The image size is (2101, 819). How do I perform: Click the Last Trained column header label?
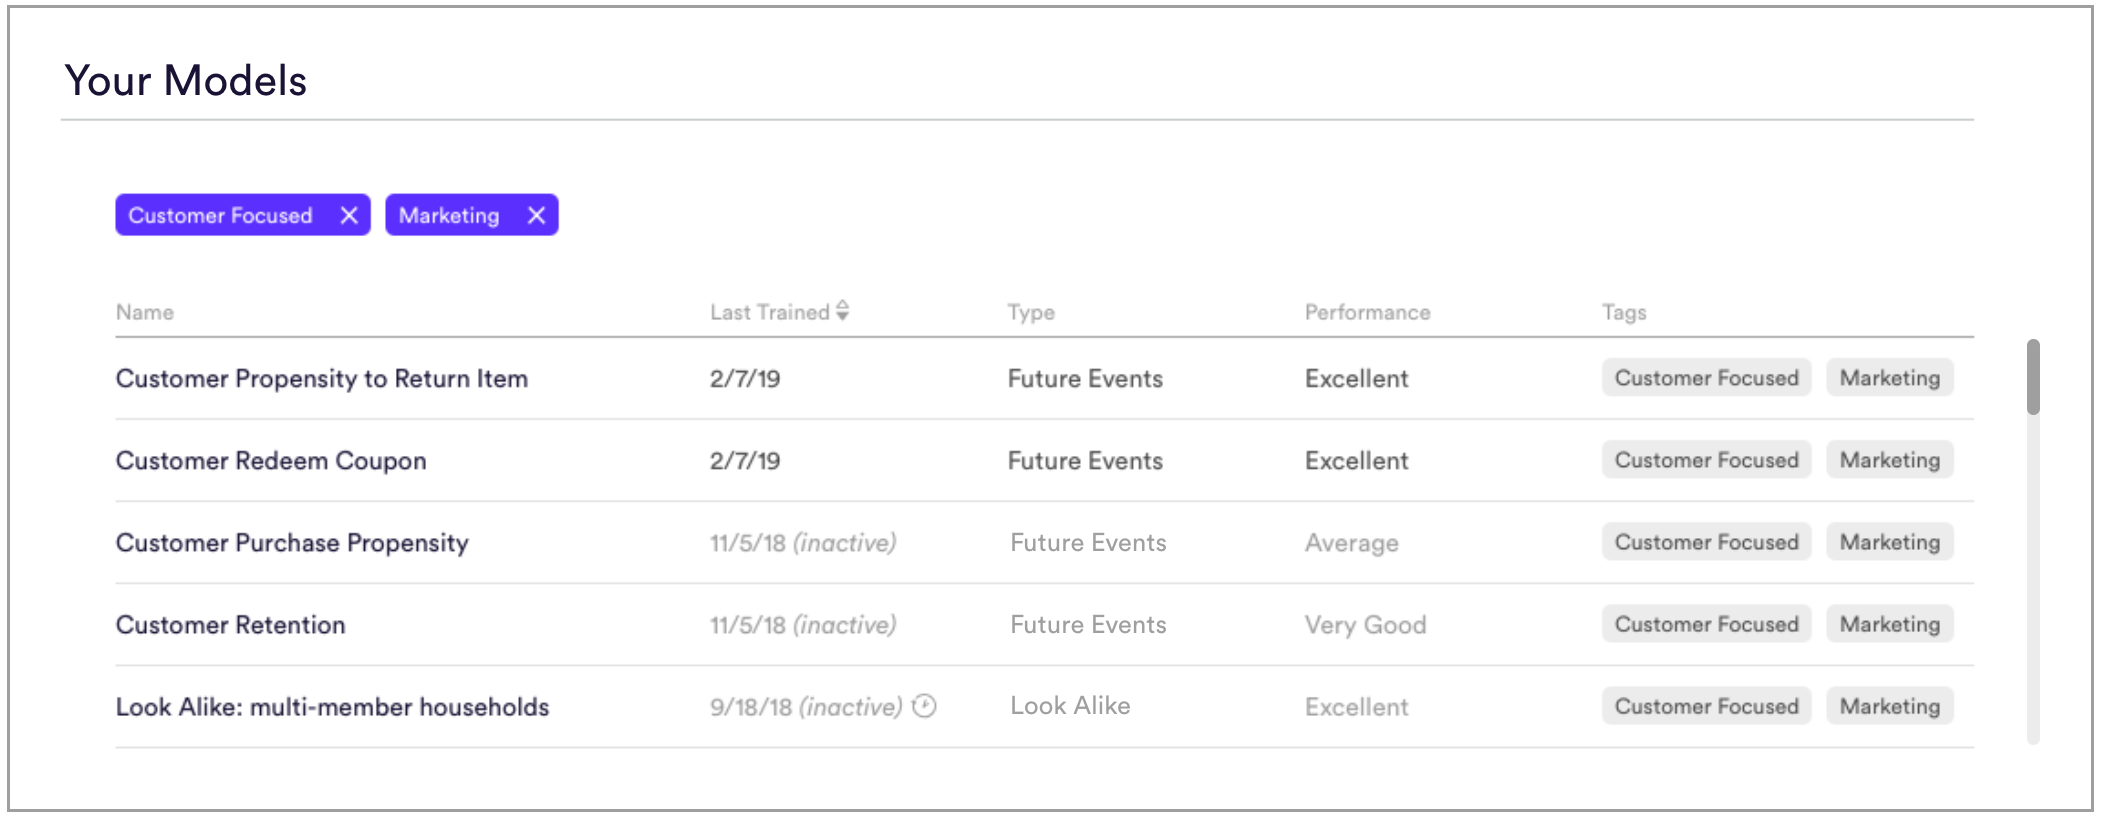770,312
